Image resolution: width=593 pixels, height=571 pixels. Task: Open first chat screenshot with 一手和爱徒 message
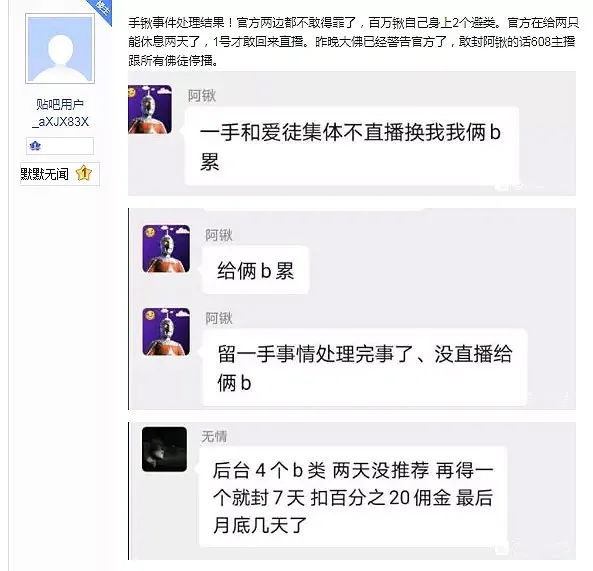[x=352, y=133]
